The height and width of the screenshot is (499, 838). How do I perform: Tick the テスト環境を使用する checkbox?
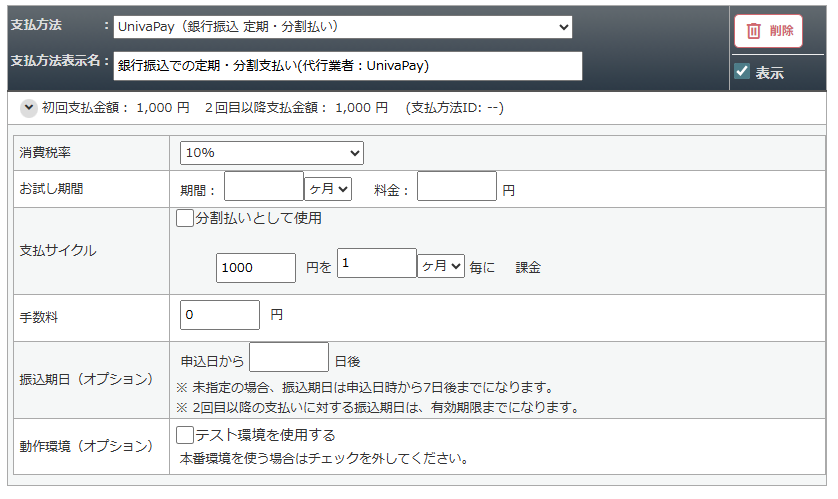(x=184, y=435)
